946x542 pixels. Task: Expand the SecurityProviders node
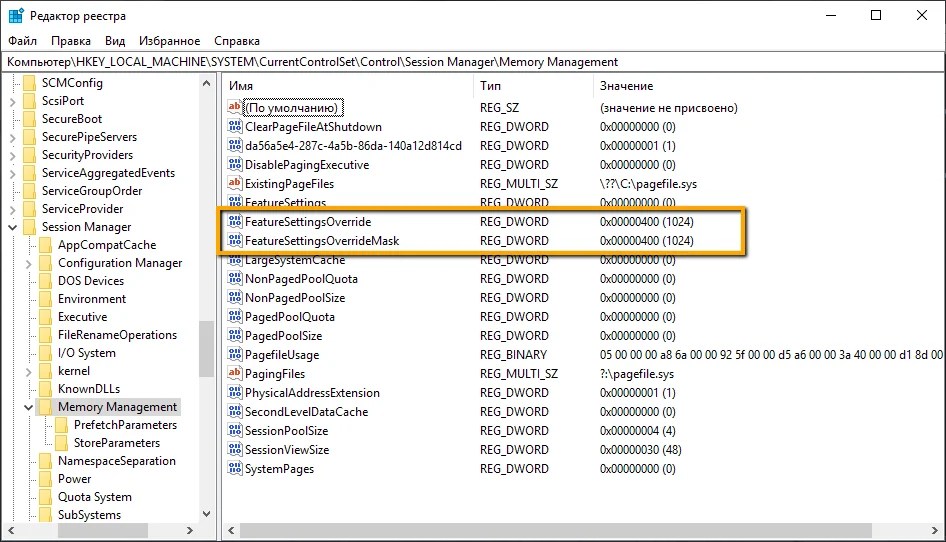[x=12, y=156]
